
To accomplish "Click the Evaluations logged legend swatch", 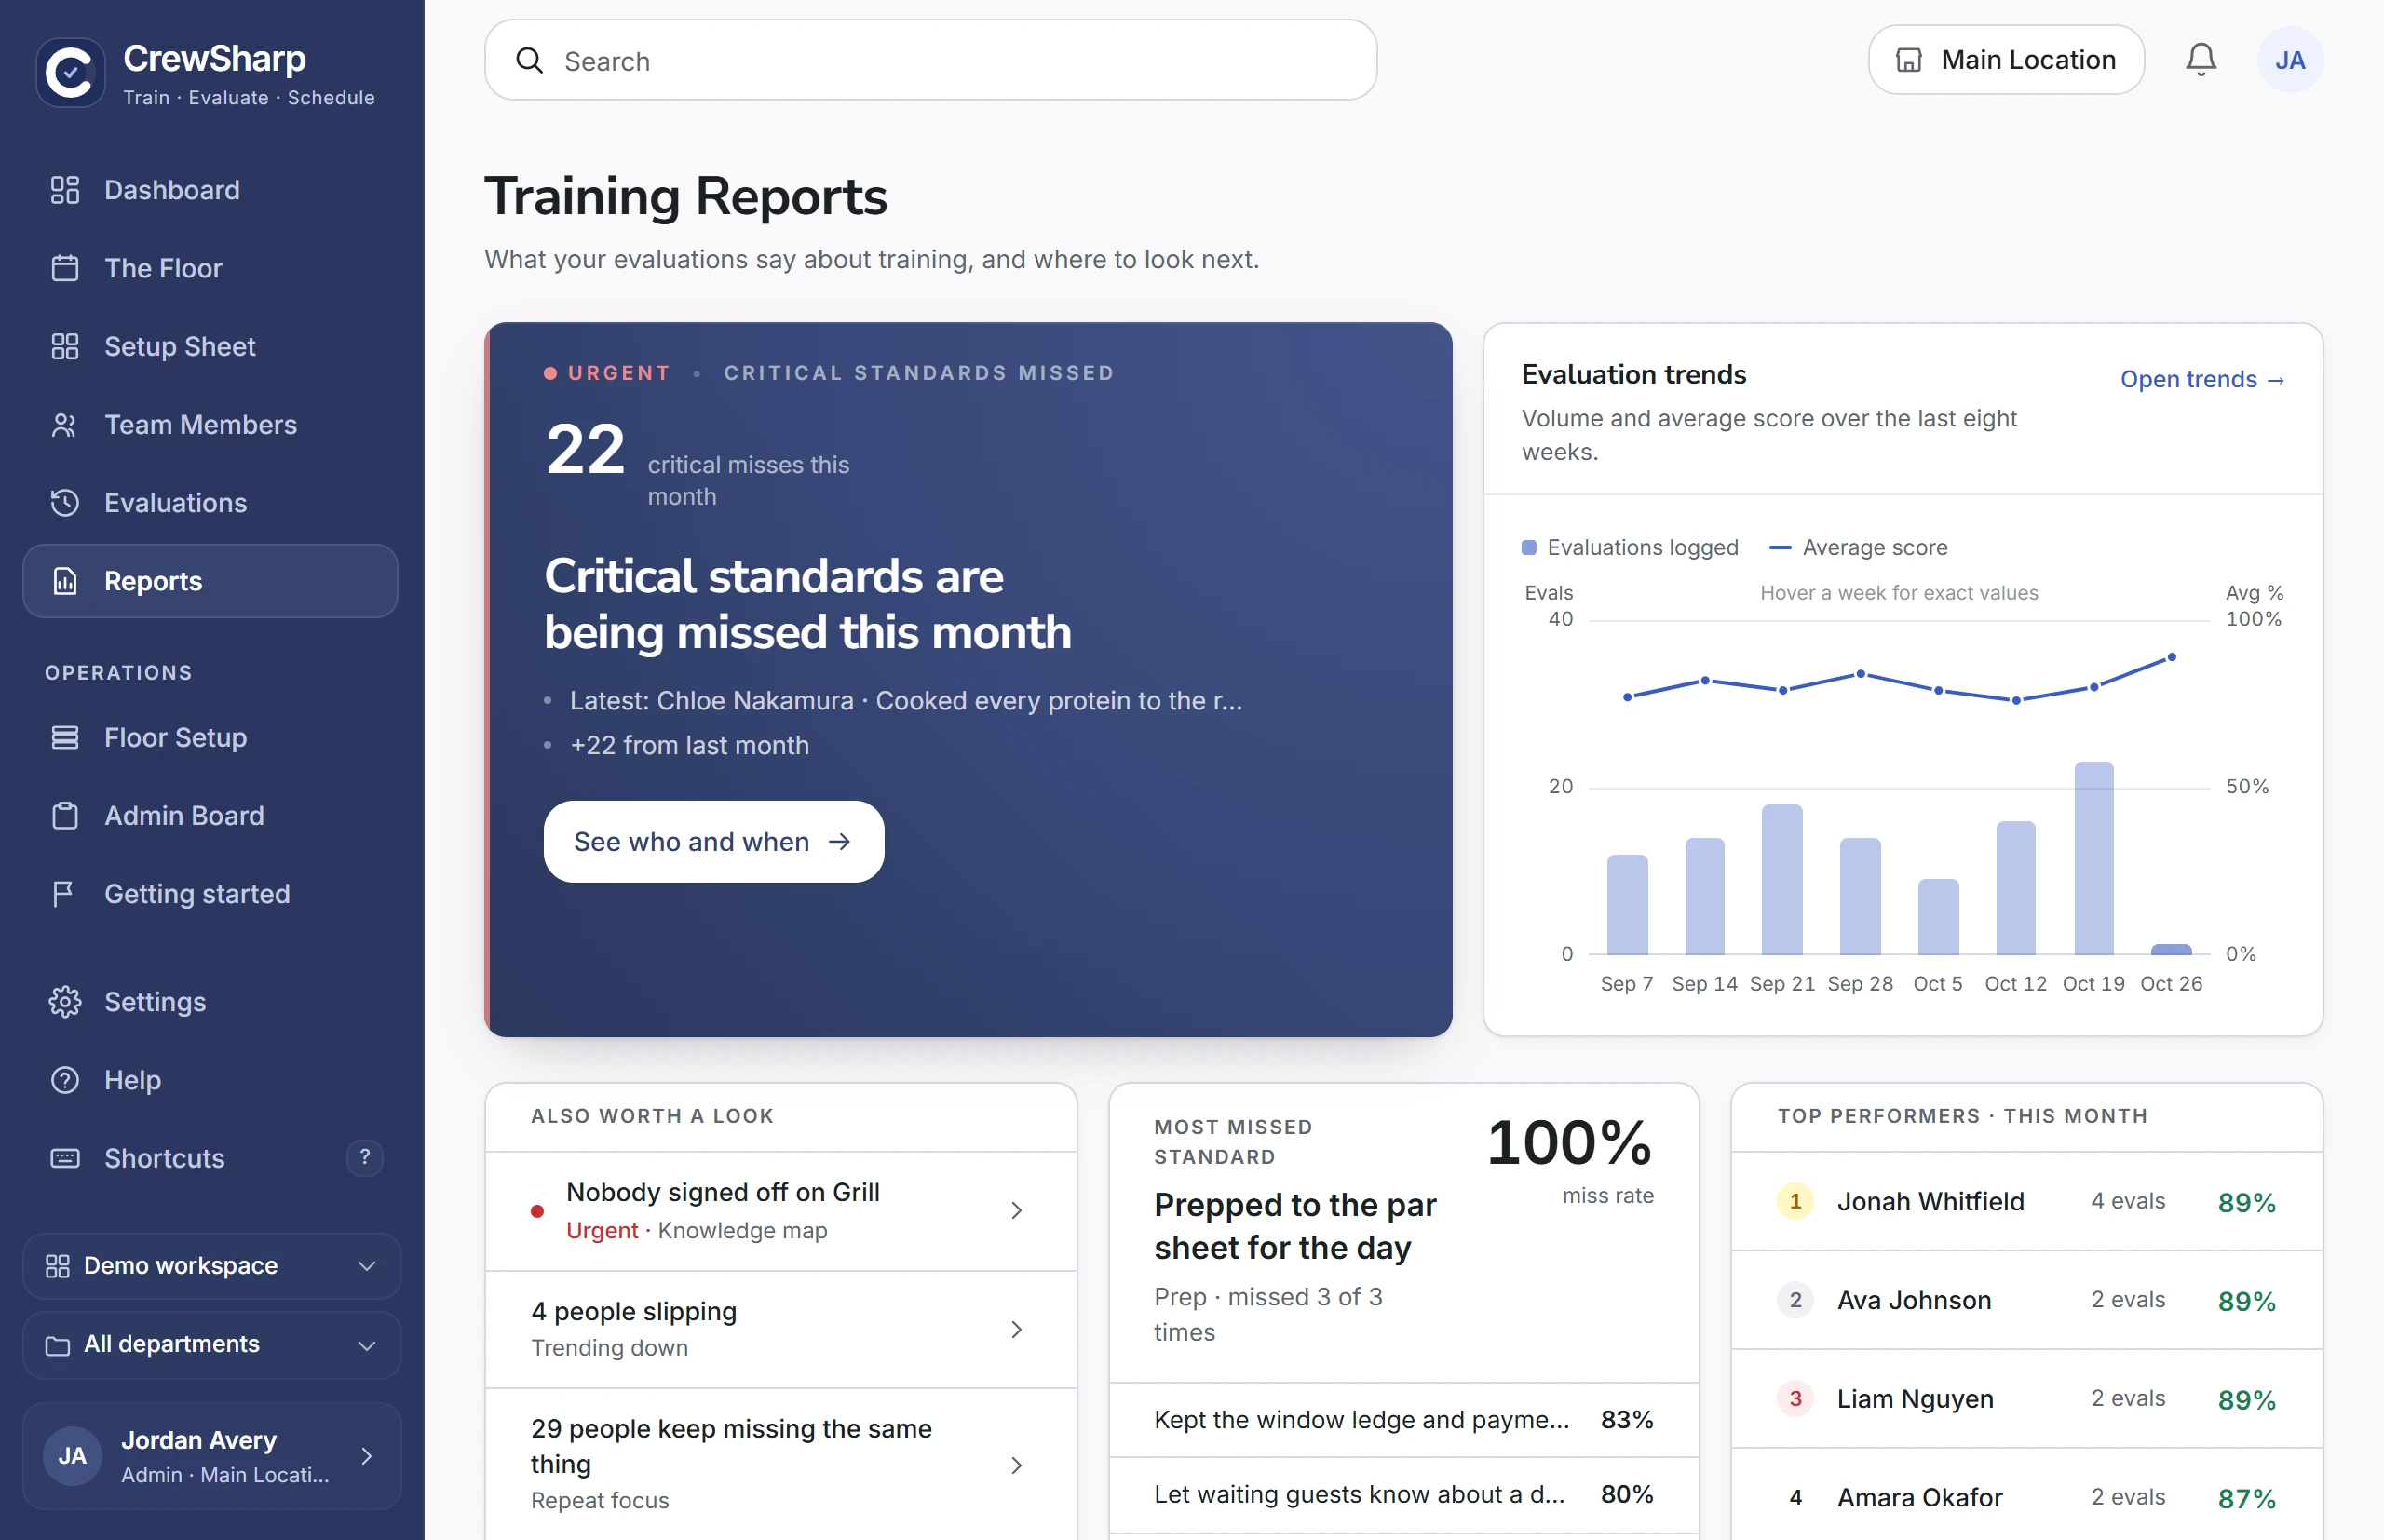I will [x=1529, y=547].
